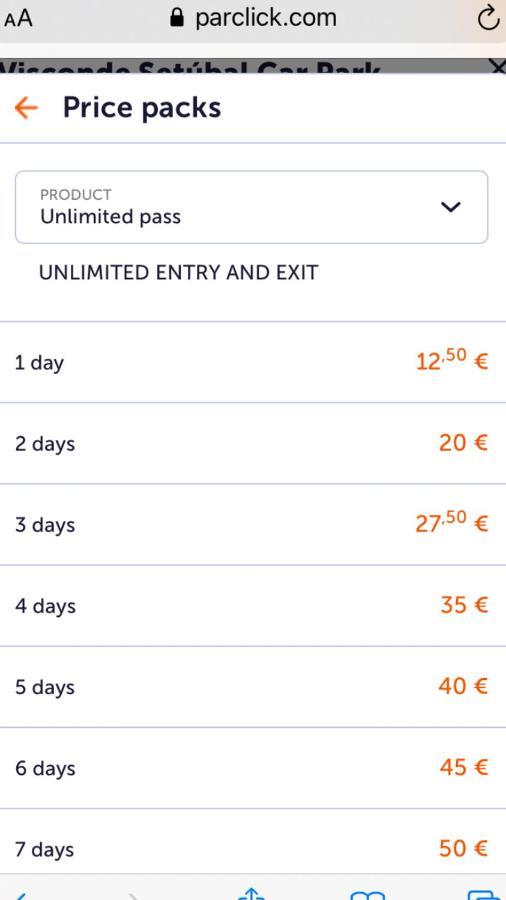
Task: Select the 2 days pack
Action: pyautogui.click(x=253, y=443)
